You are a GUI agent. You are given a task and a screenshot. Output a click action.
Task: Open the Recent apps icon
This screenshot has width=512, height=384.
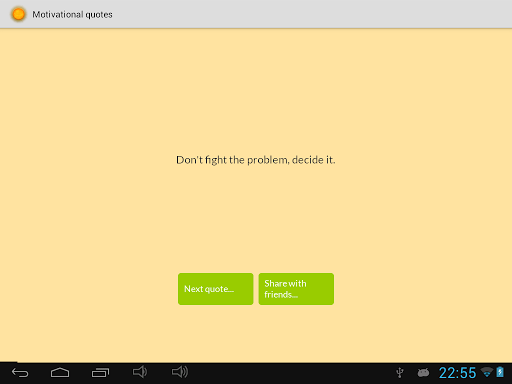click(100, 372)
